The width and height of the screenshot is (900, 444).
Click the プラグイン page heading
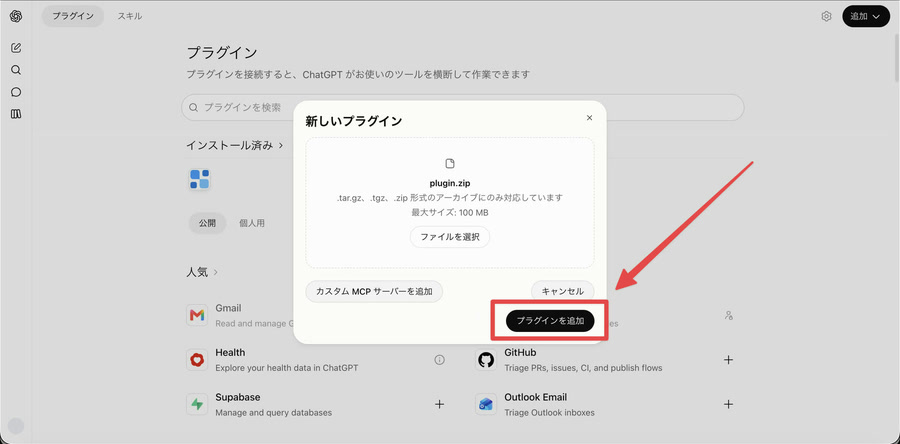[222, 53]
